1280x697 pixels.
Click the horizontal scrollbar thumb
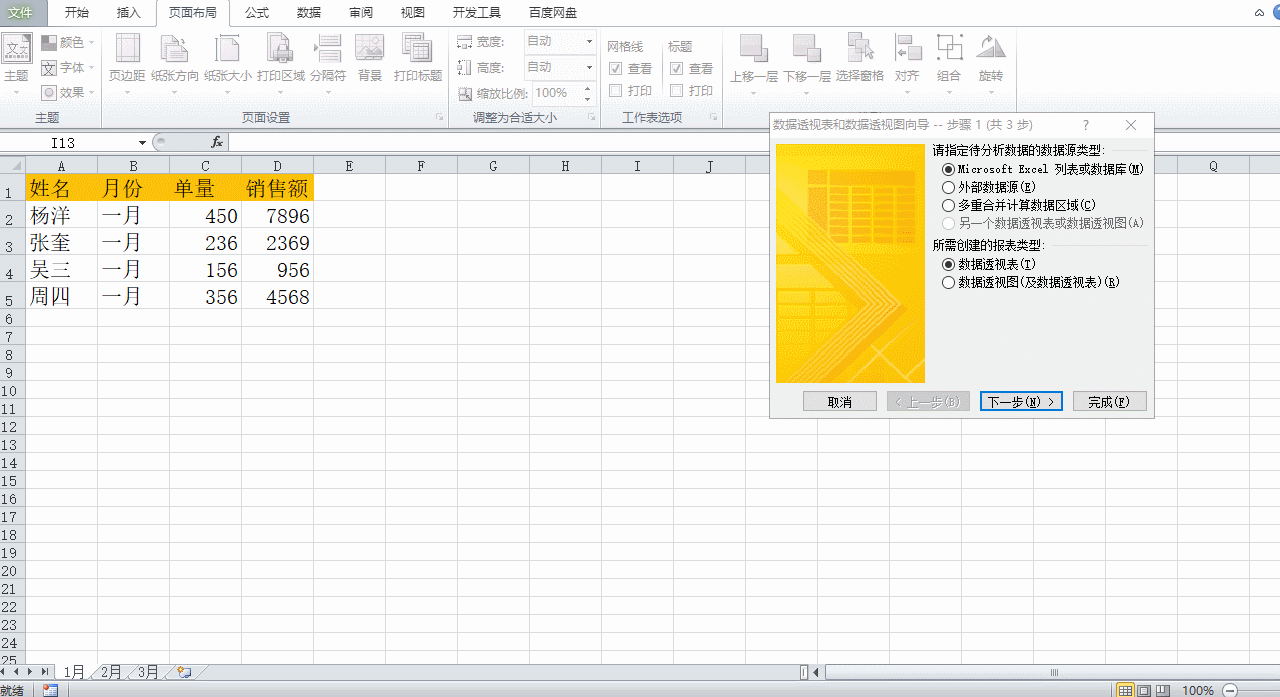(1054, 672)
